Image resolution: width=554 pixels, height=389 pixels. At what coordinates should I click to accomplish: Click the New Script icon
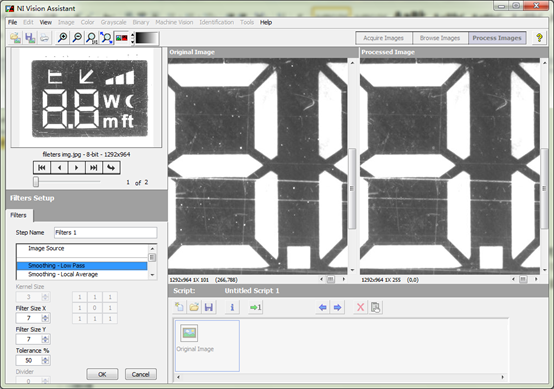[179, 307]
